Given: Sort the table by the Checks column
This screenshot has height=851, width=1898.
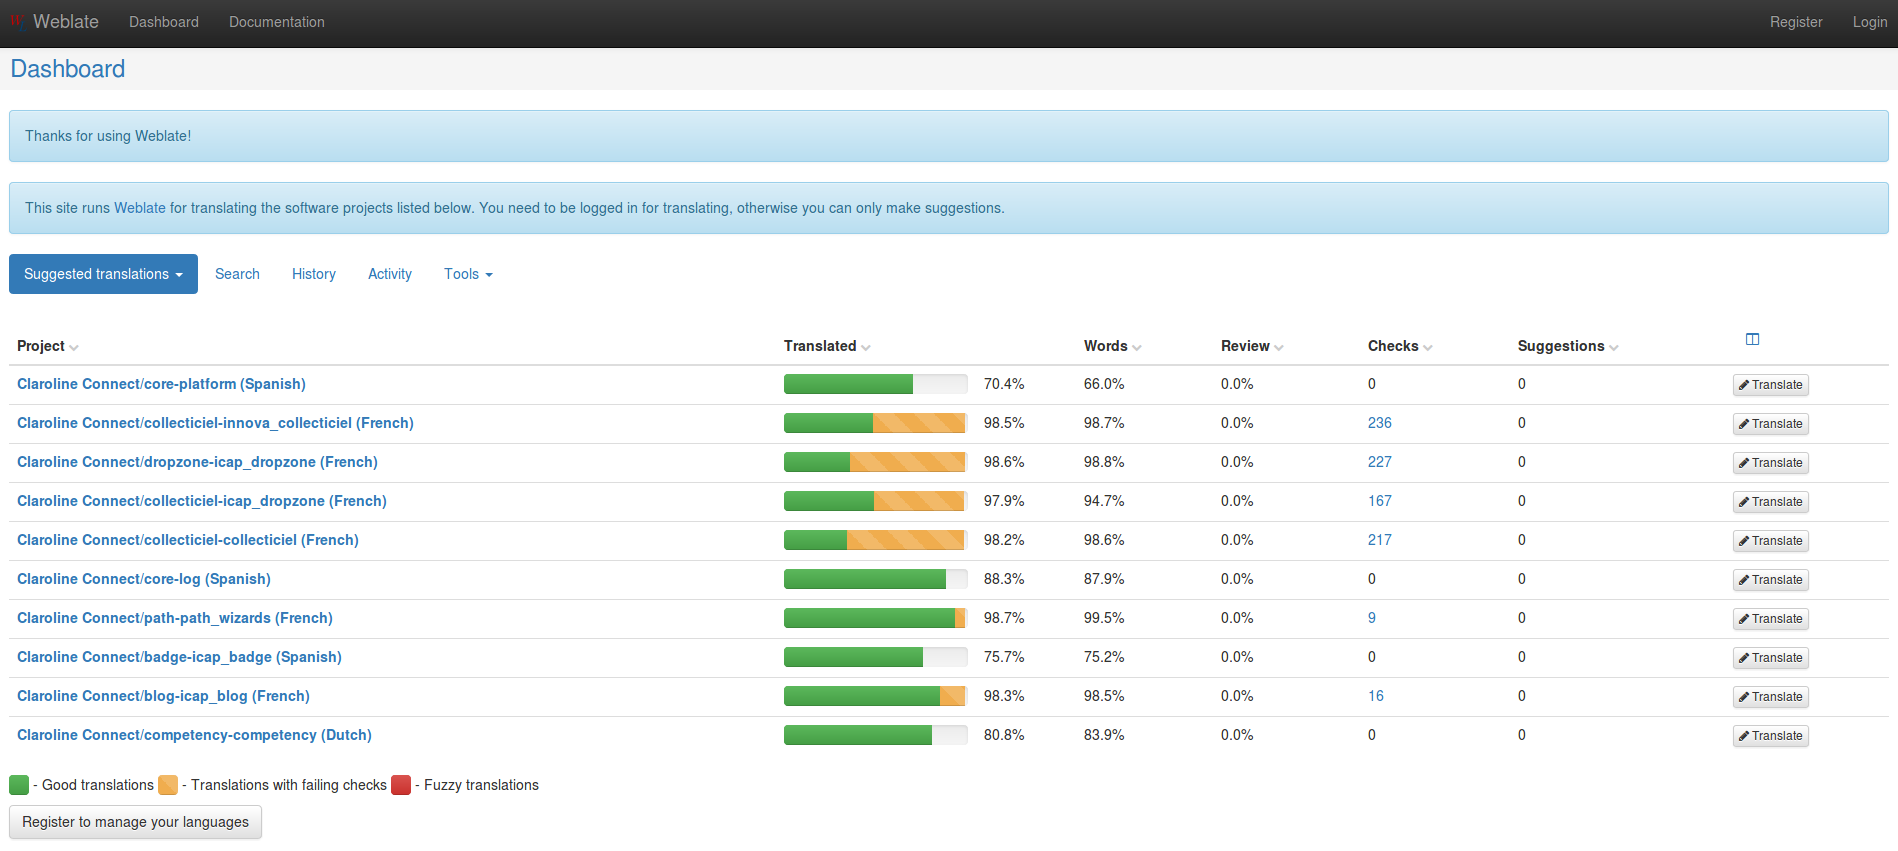Looking at the screenshot, I should [1400, 346].
